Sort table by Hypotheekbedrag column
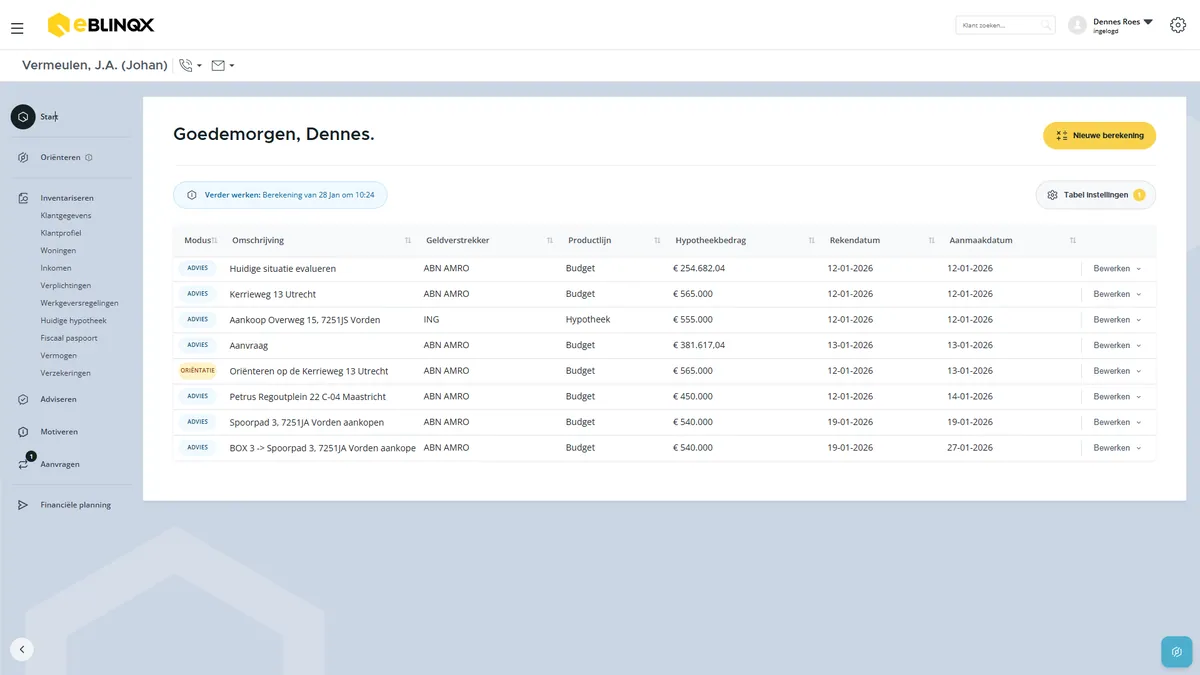 [811, 241]
